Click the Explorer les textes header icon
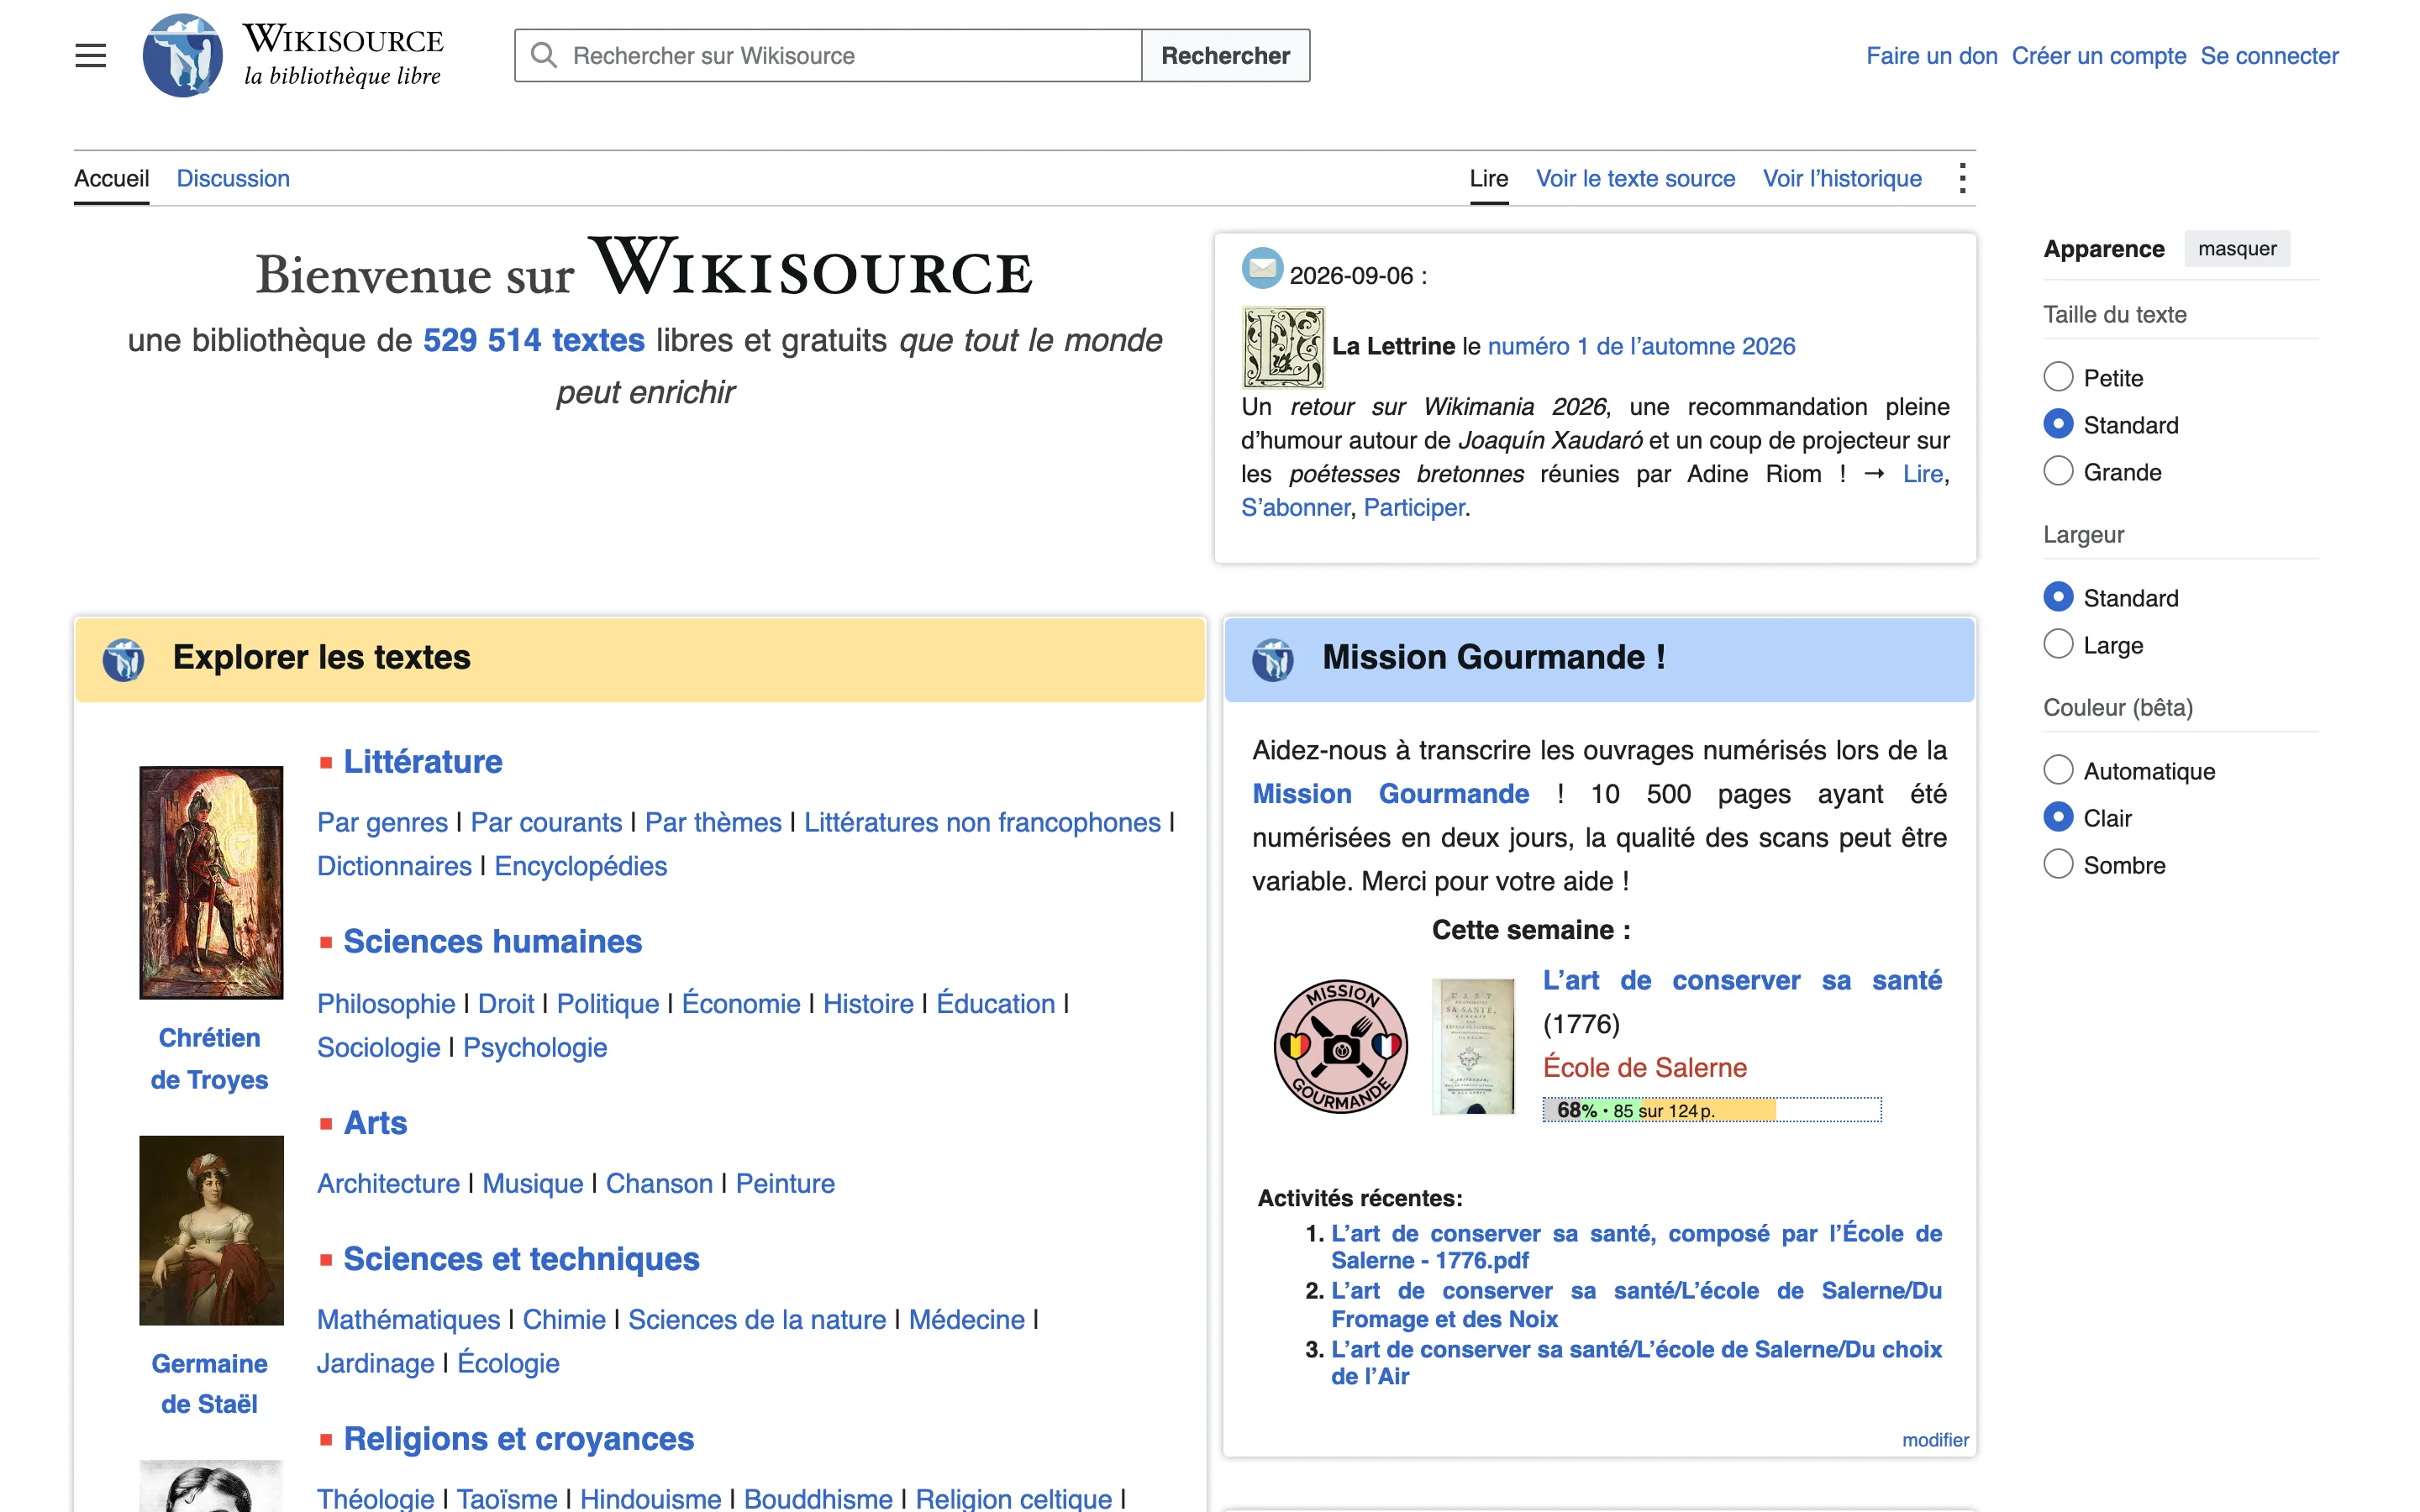Screen dimensions: 2420x1512 click(124, 659)
